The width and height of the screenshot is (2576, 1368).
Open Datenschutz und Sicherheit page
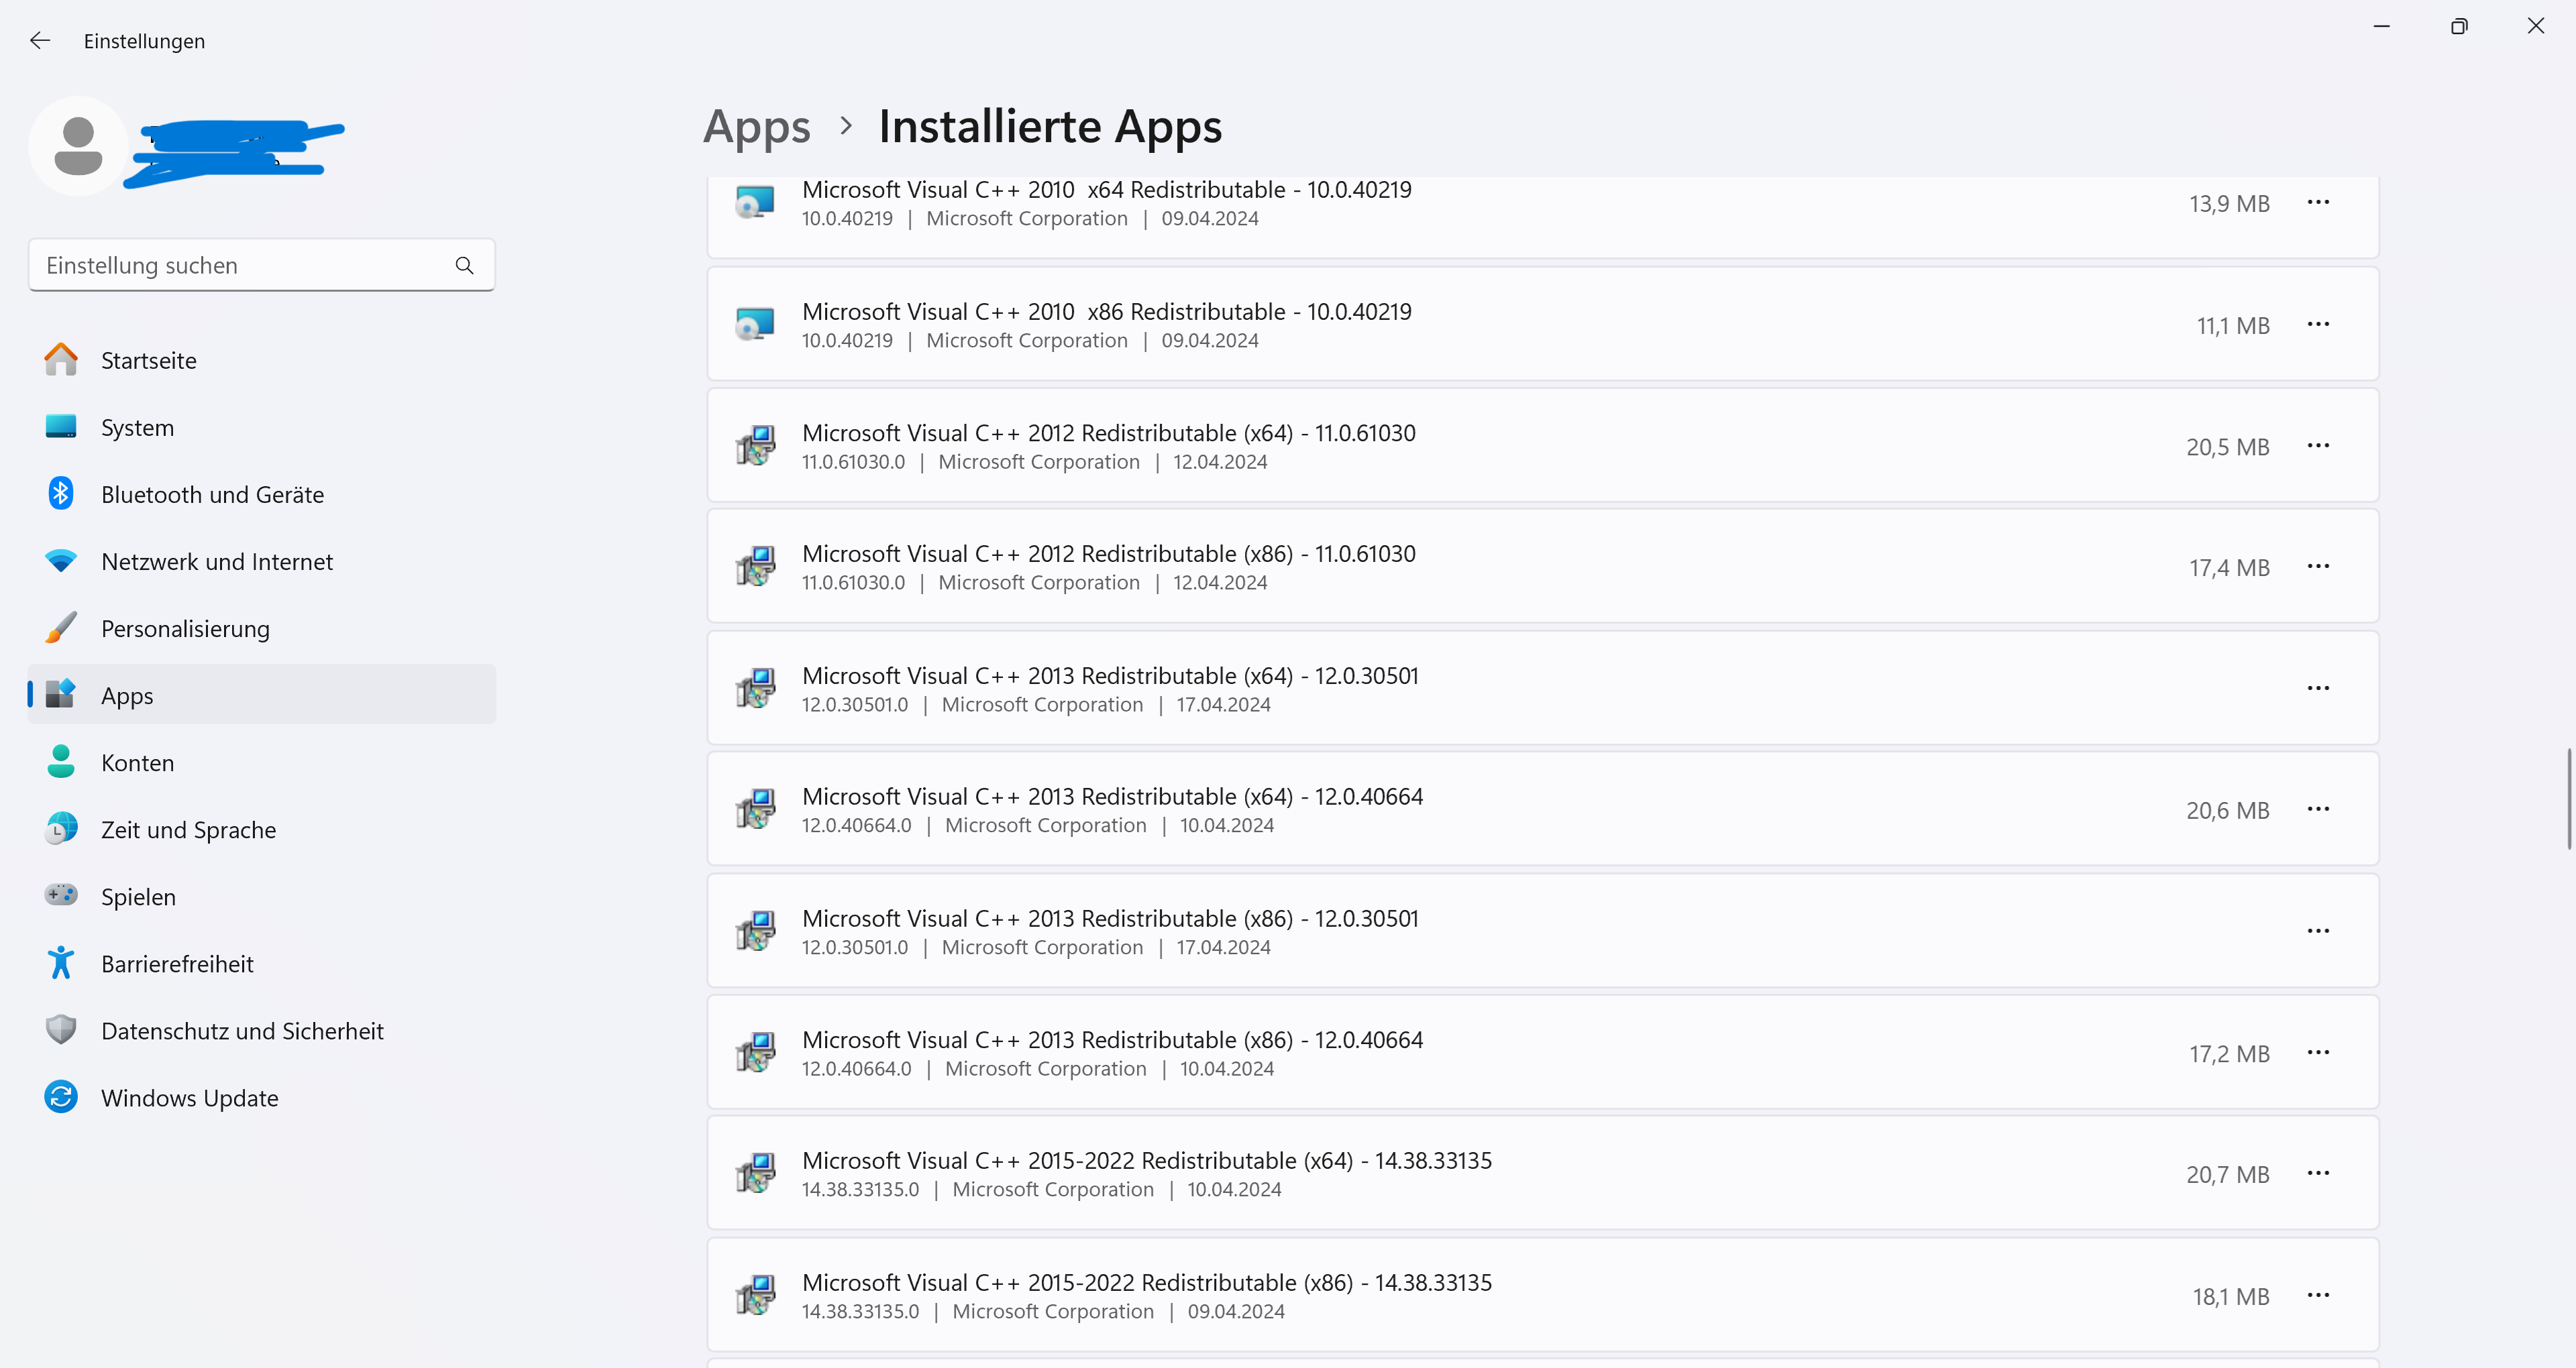click(241, 1031)
